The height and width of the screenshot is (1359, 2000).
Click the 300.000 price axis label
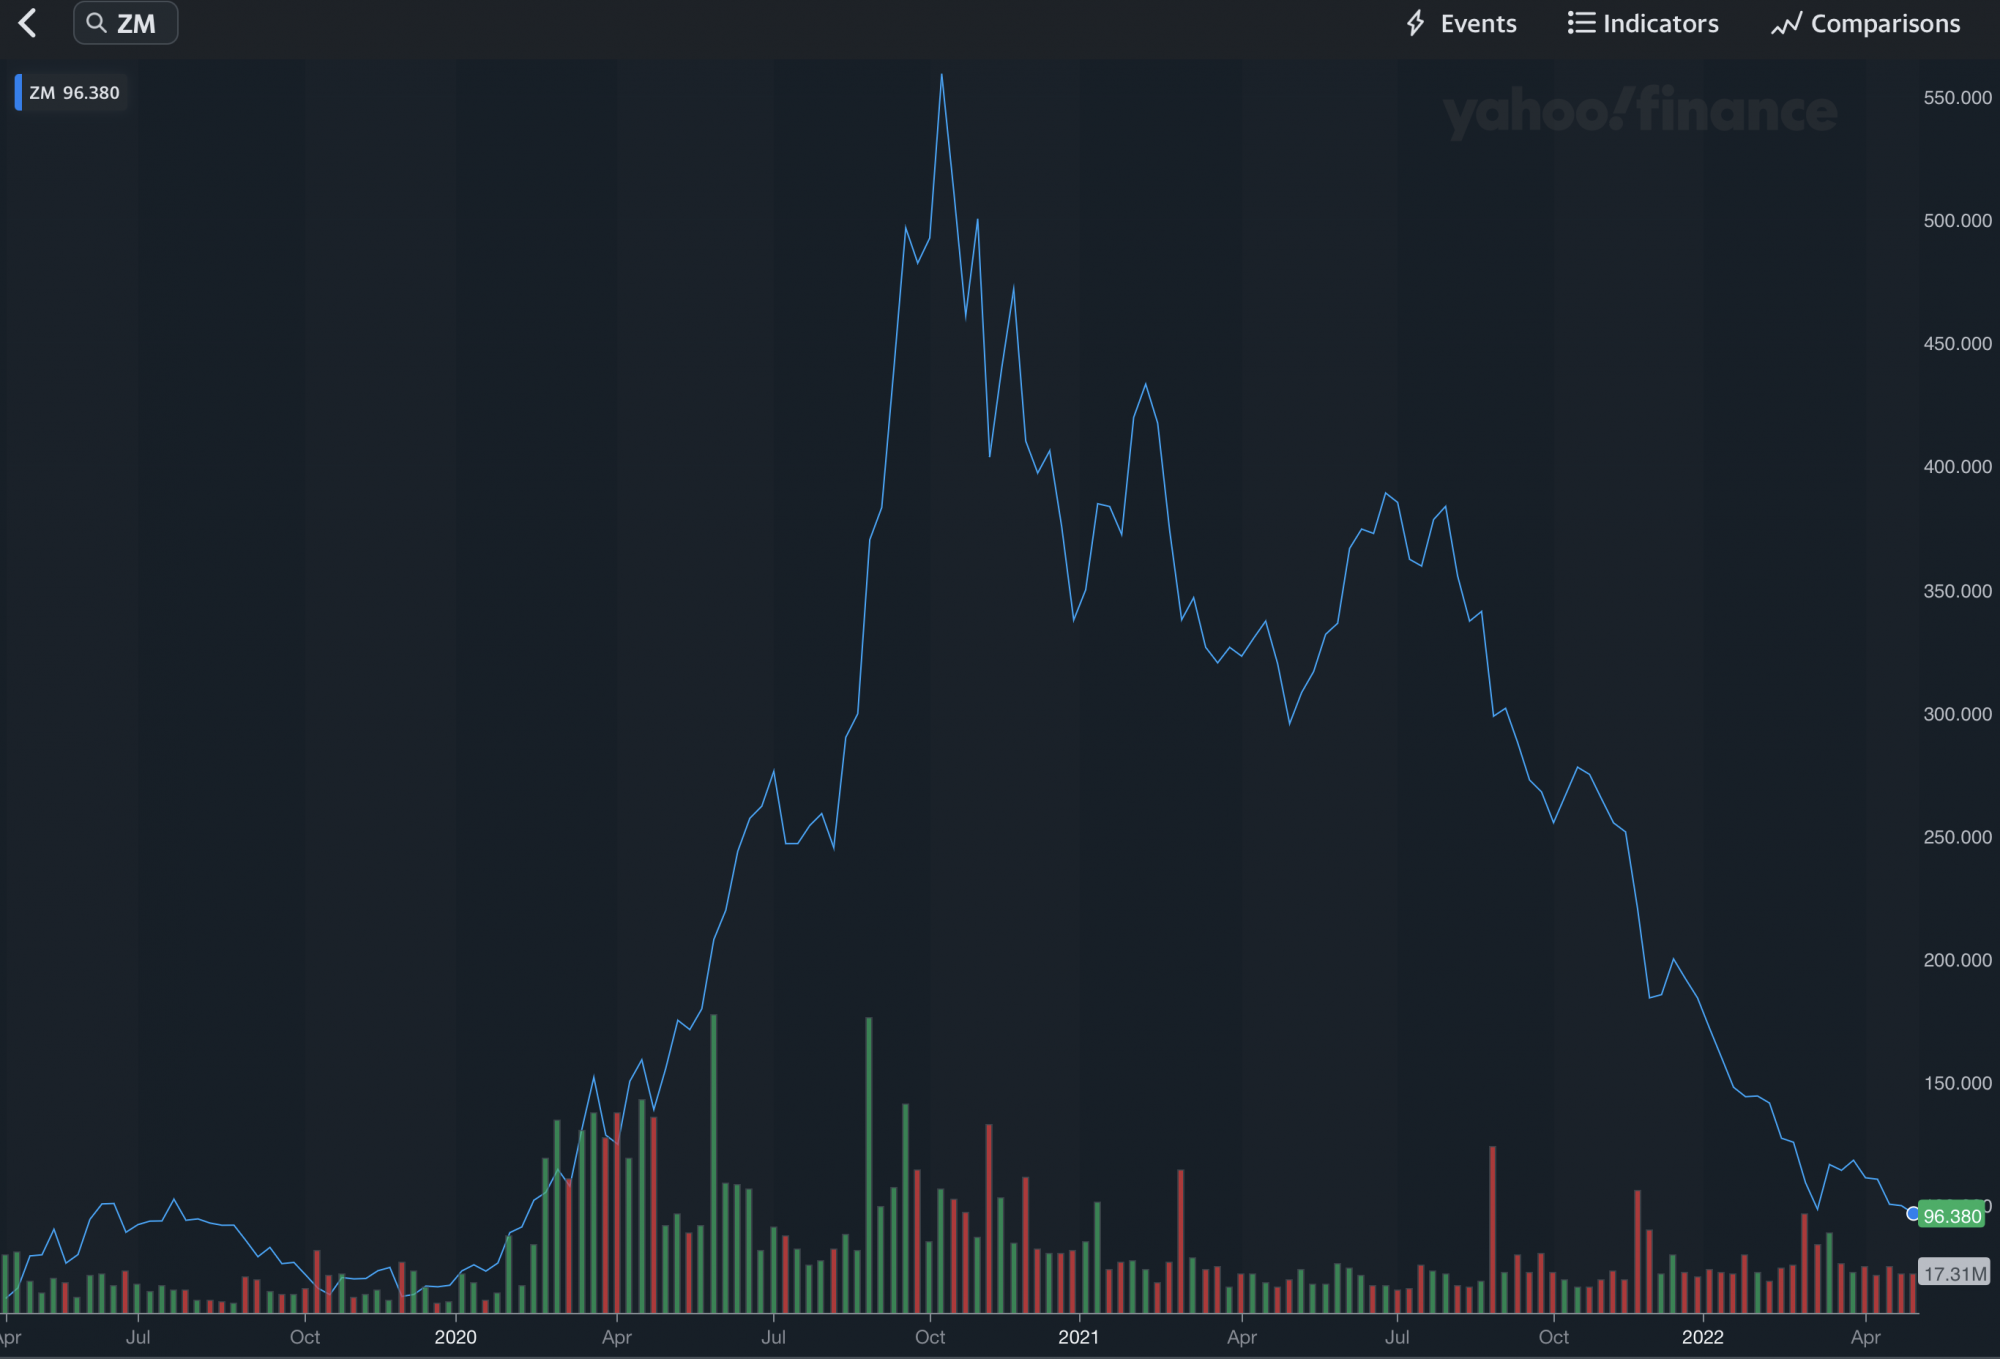click(1957, 714)
